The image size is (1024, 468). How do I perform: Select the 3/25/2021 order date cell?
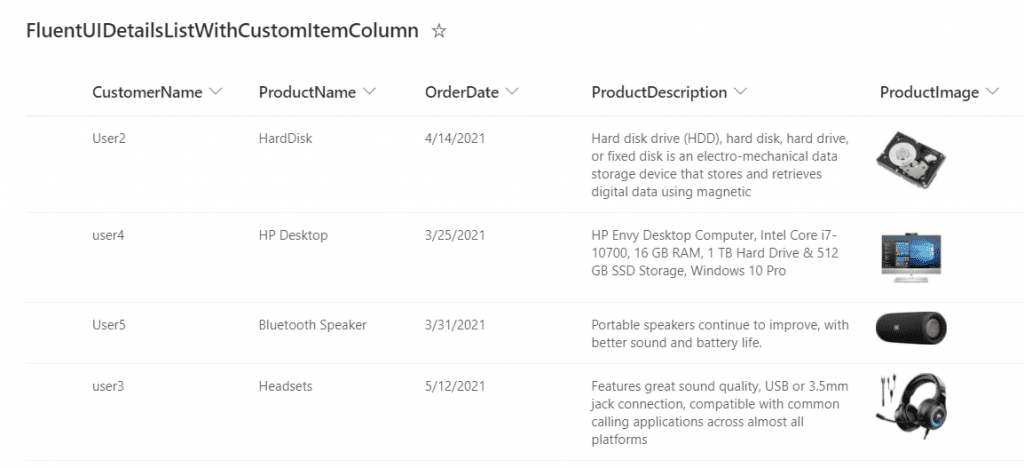(x=455, y=235)
